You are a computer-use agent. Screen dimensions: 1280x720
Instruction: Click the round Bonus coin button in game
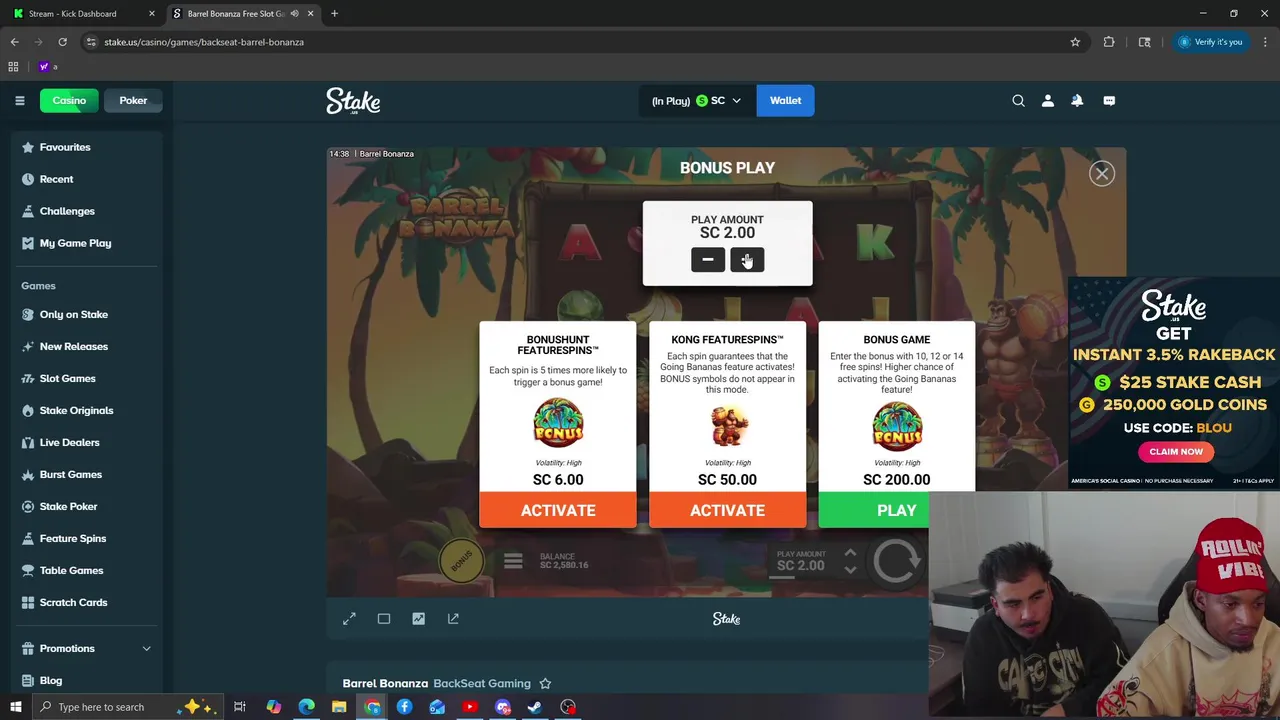tap(461, 562)
